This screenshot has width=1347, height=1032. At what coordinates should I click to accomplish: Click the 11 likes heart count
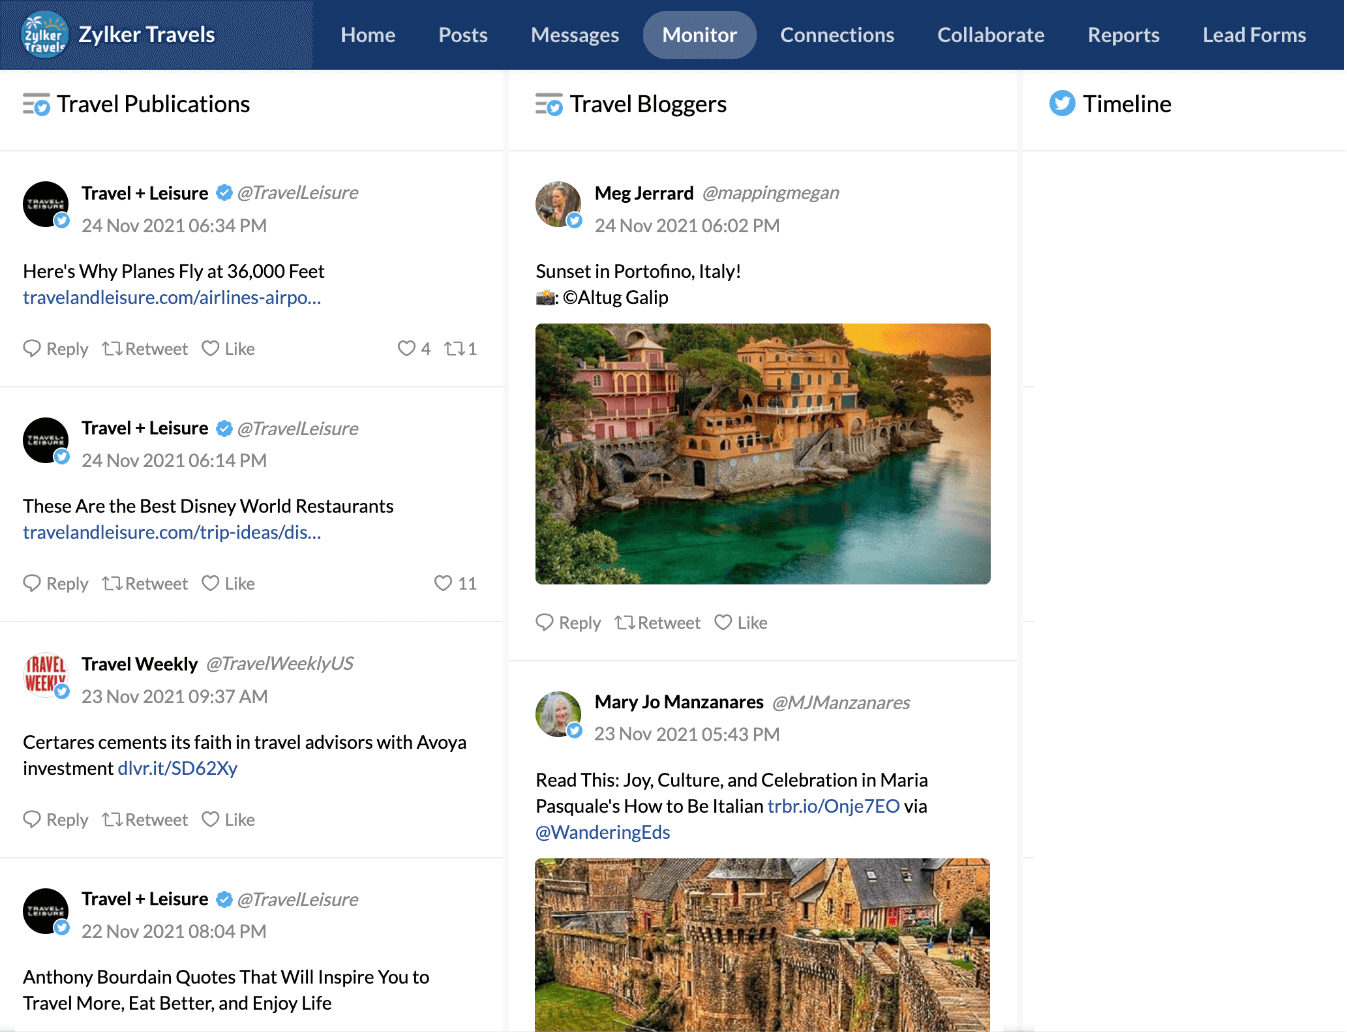pyautogui.click(x=456, y=583)
